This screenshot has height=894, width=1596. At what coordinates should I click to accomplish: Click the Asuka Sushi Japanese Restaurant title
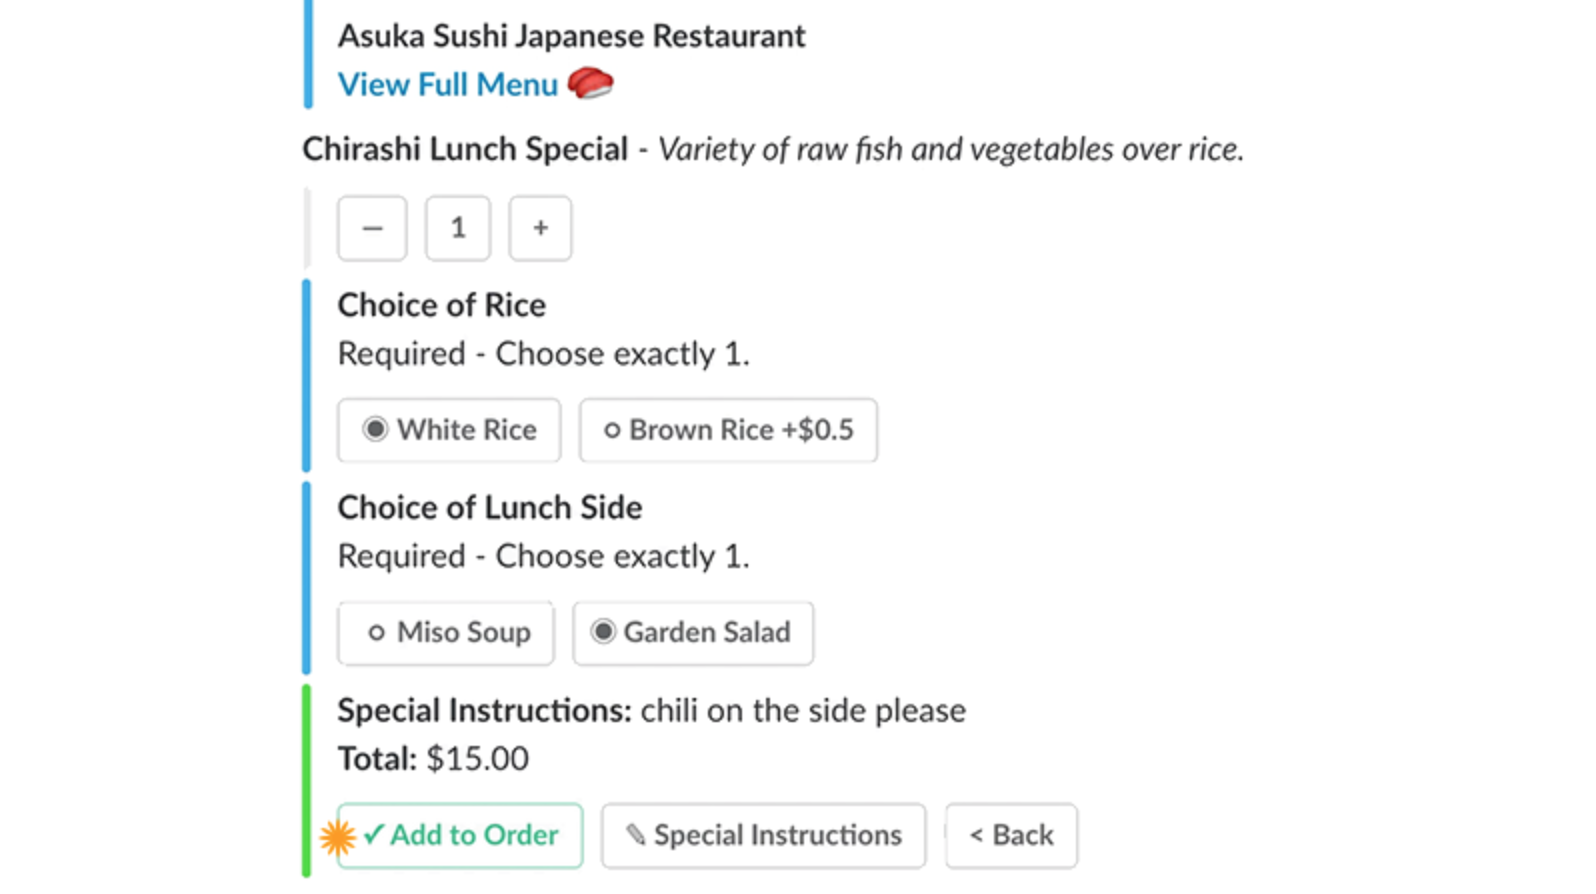[x=571, y=36]
